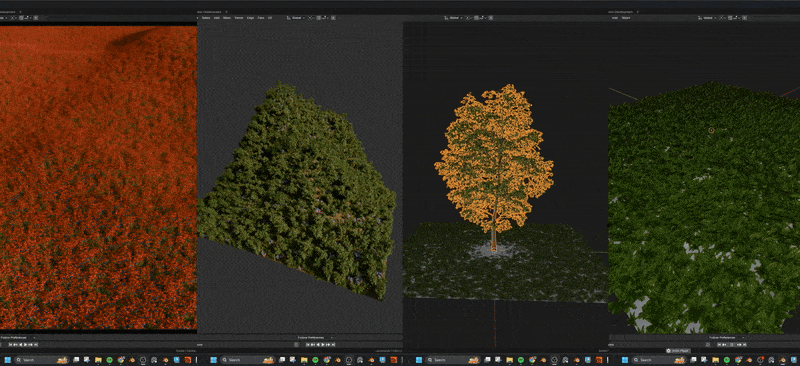The height and width of the screenshot is (366, 800).
Task: Toggle proportional editing in tree window header
Action: click(491, 17)
